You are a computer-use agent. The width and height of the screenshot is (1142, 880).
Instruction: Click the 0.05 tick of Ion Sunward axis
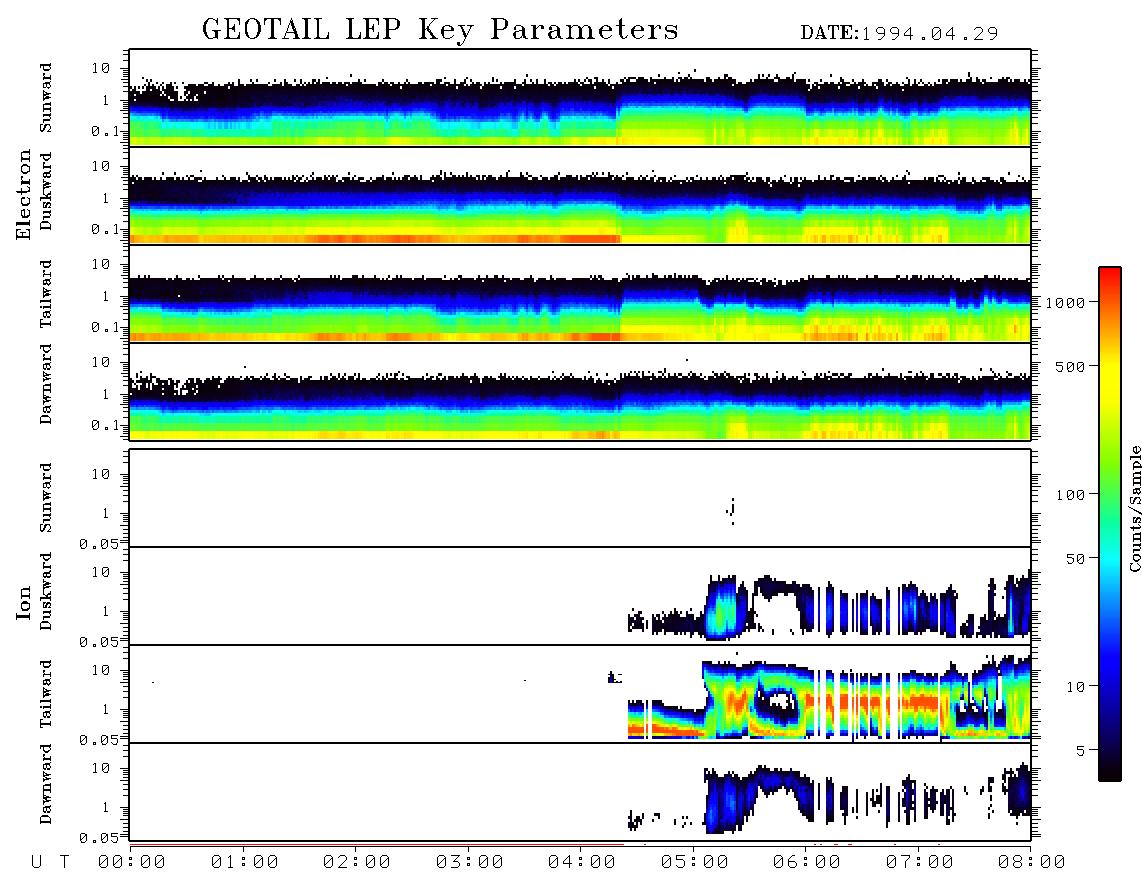[99, 544]
